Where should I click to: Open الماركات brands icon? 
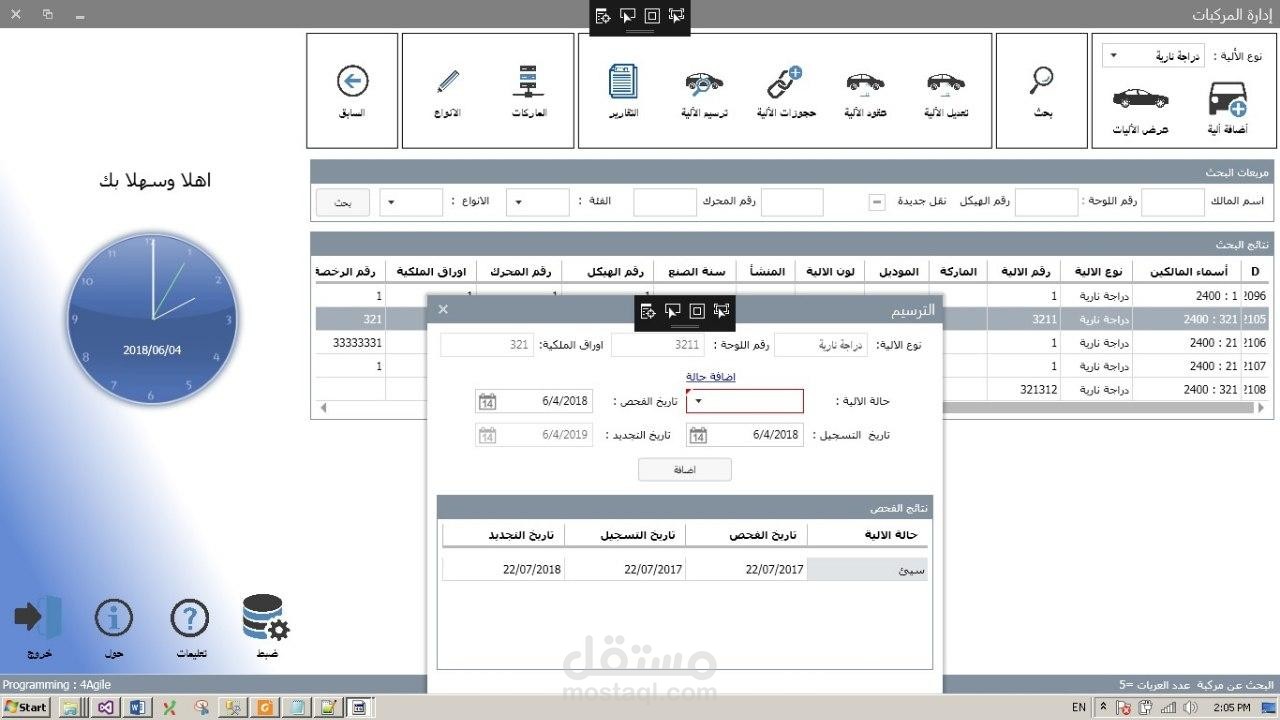tap(528, 80)
